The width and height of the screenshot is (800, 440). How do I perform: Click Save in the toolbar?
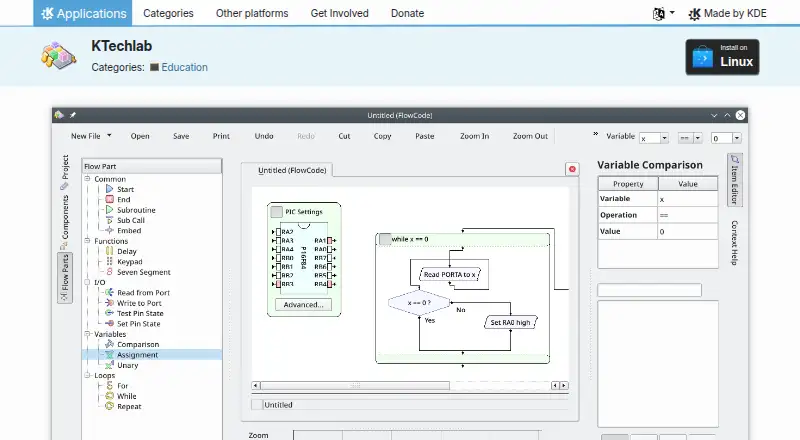click(x=181, y=136)
